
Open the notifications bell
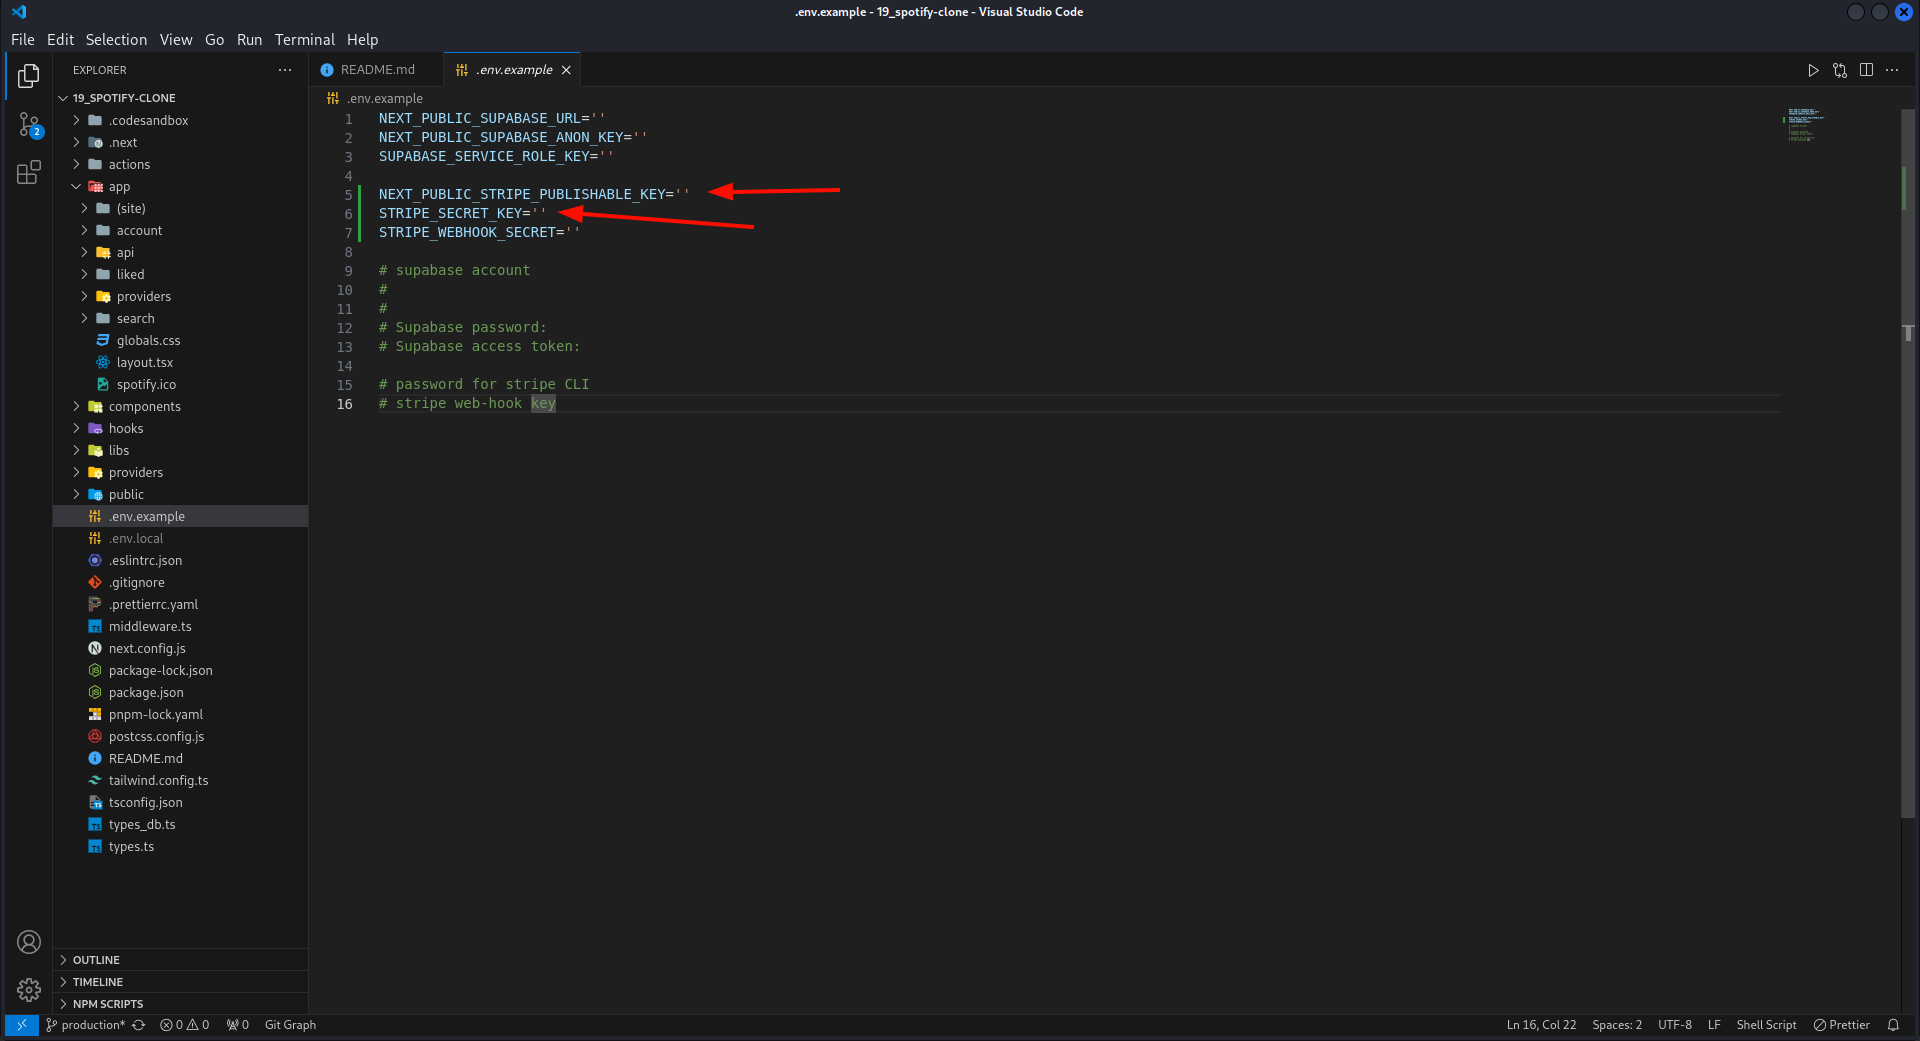pos(1893,1025)
